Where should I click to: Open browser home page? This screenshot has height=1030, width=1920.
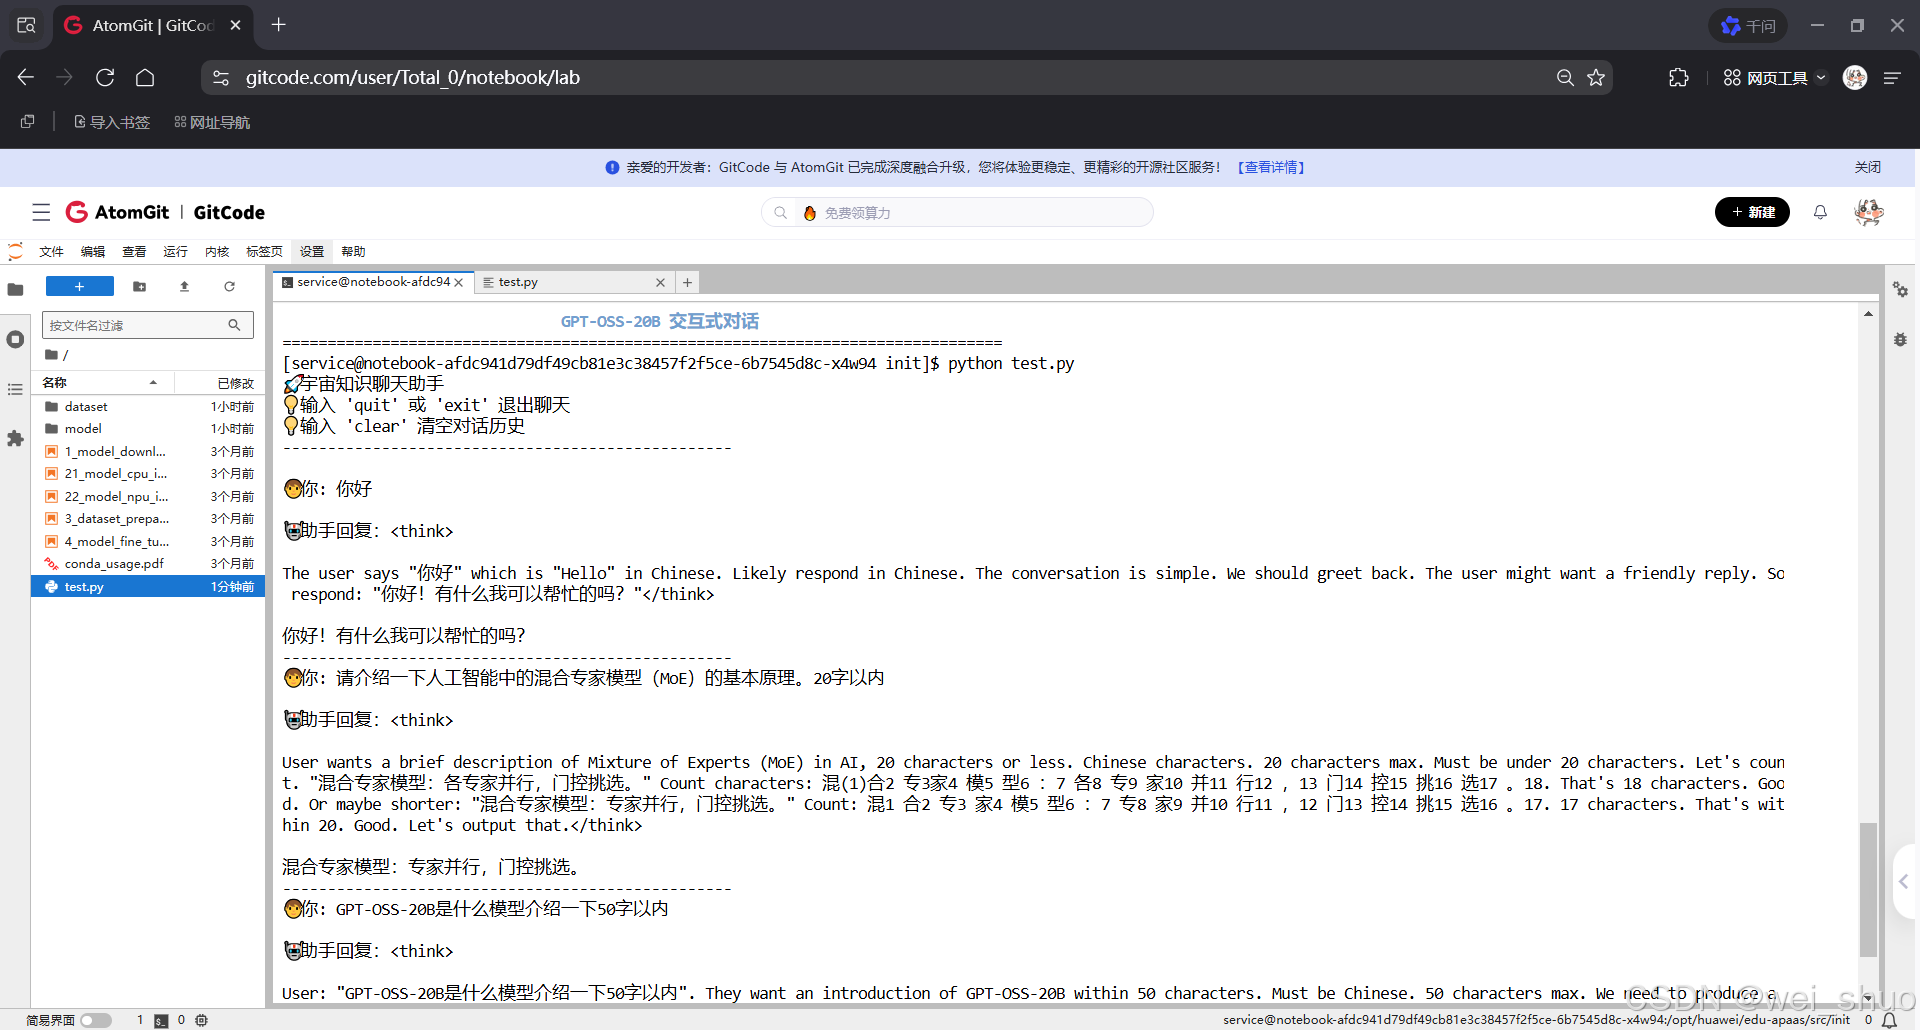[145, 78]
